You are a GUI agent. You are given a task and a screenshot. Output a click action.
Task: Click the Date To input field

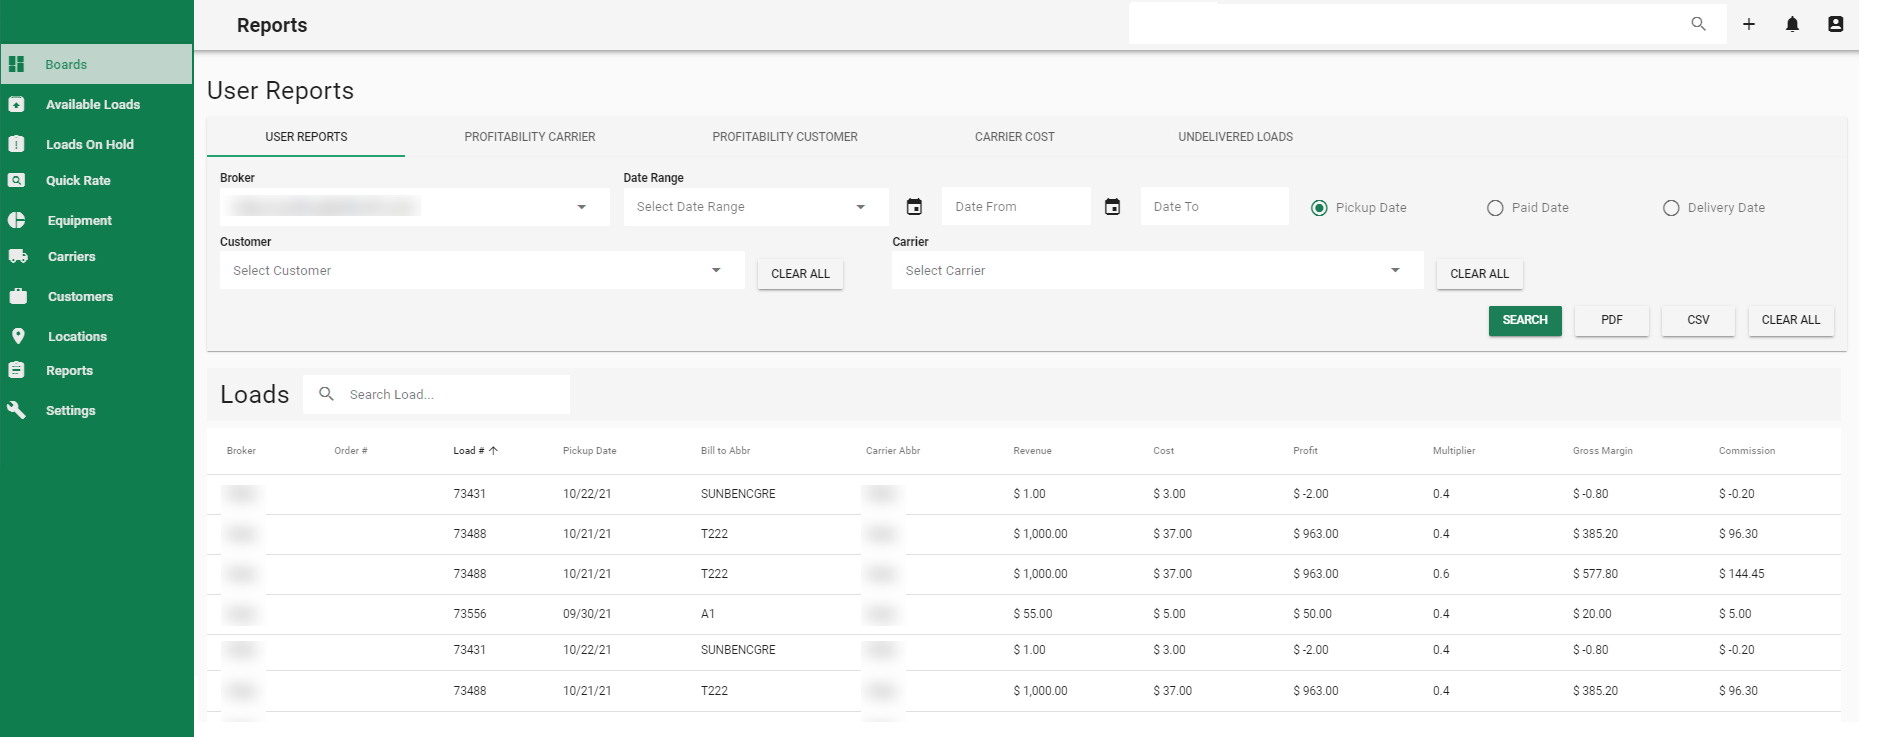pyautogui.click(x=1214, y=207)
